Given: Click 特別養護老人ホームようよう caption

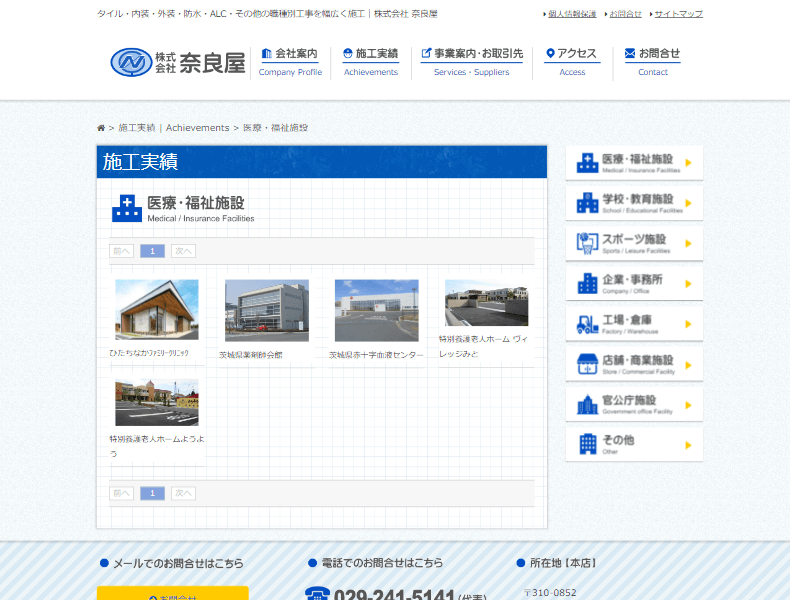Looking at the screenshot, I should pos(157,446).
